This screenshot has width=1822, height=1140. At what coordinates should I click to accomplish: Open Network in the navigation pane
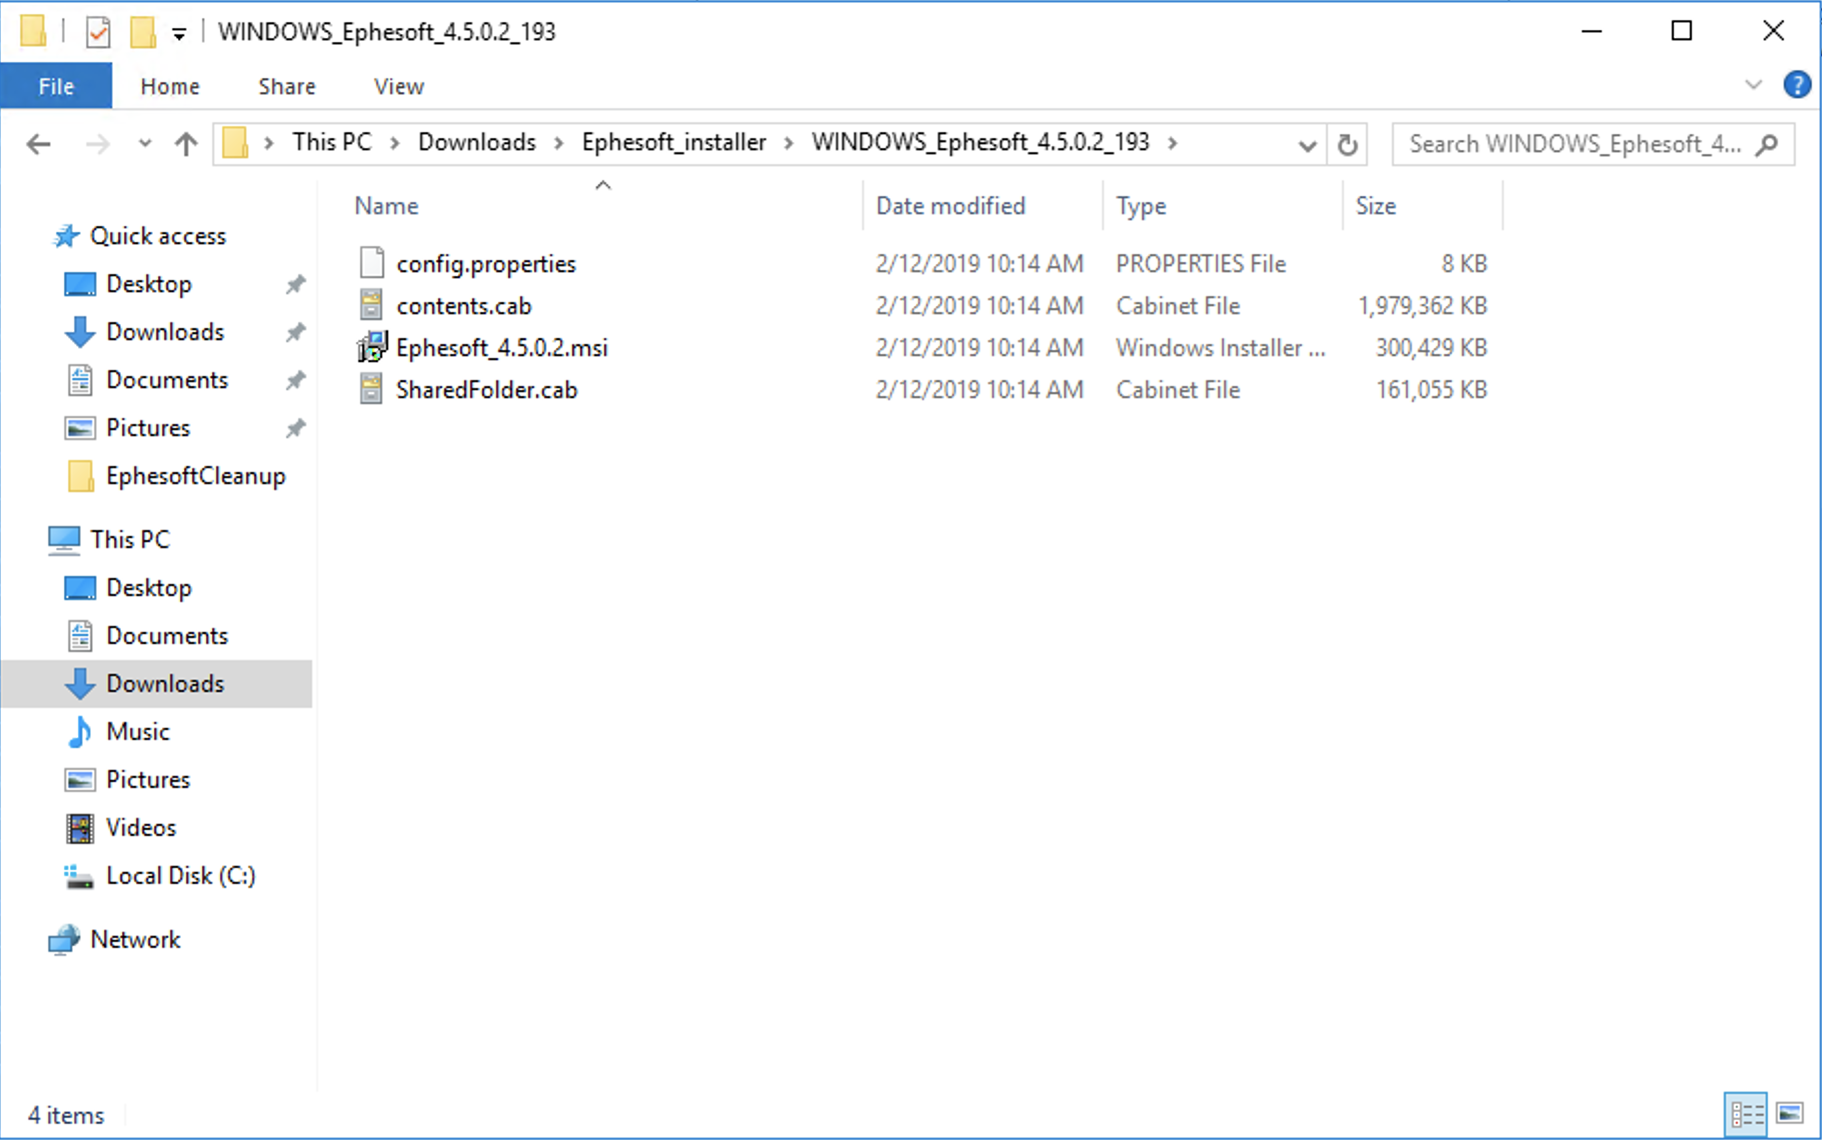[135, 940]
